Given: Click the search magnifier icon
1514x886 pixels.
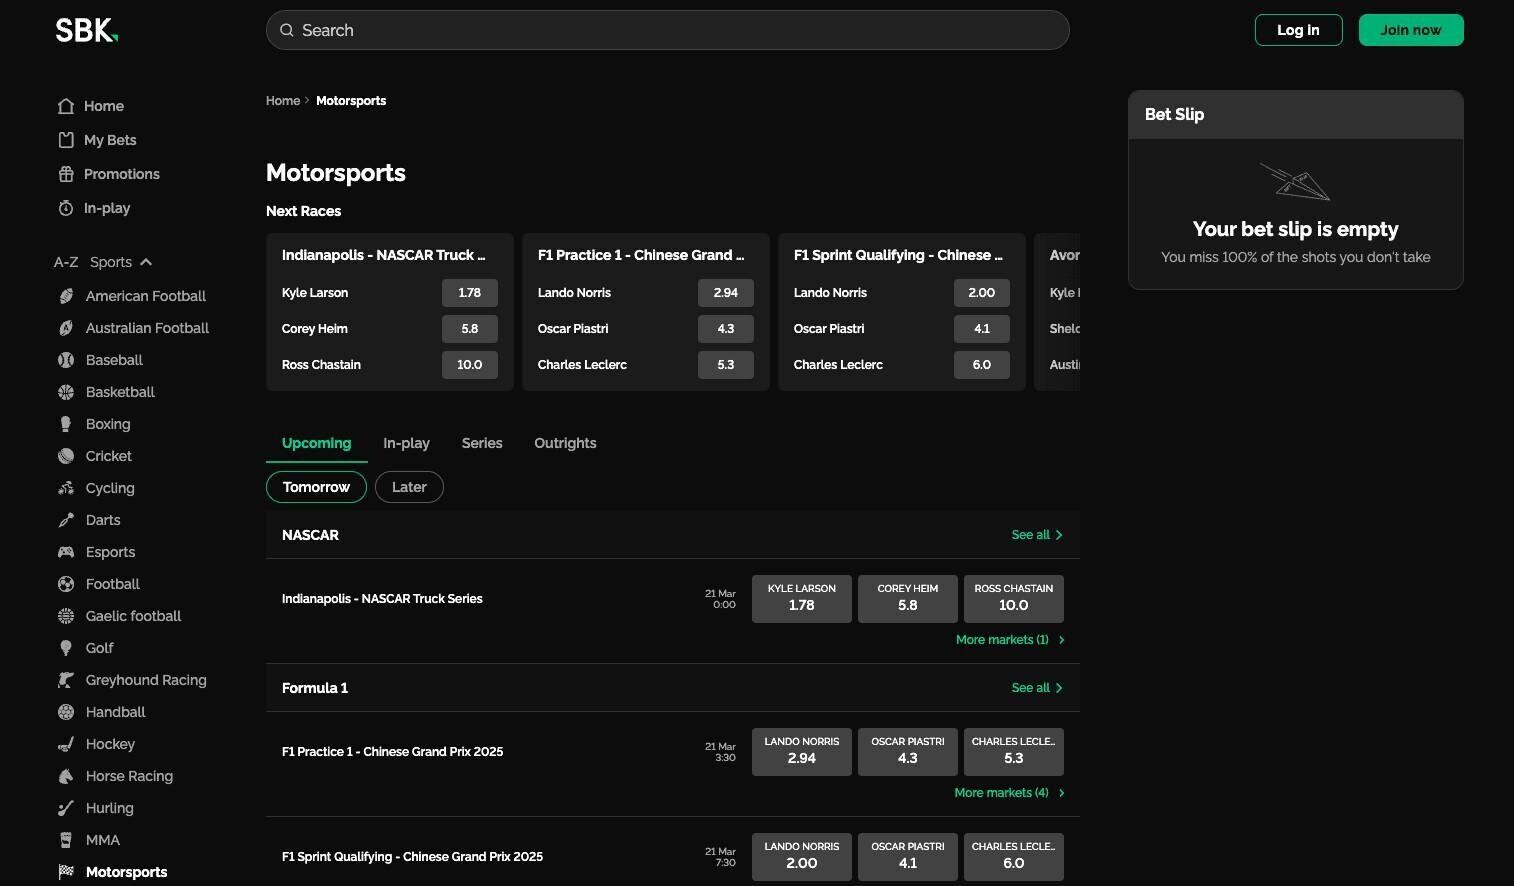Looking at the screenshot, I should [x=287, y=30].
